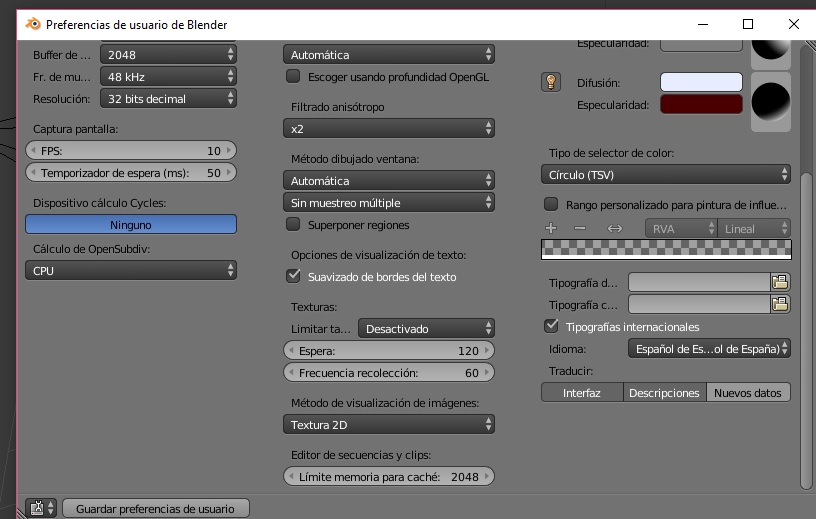Minimize the Preferencias de usuario window

703,24
